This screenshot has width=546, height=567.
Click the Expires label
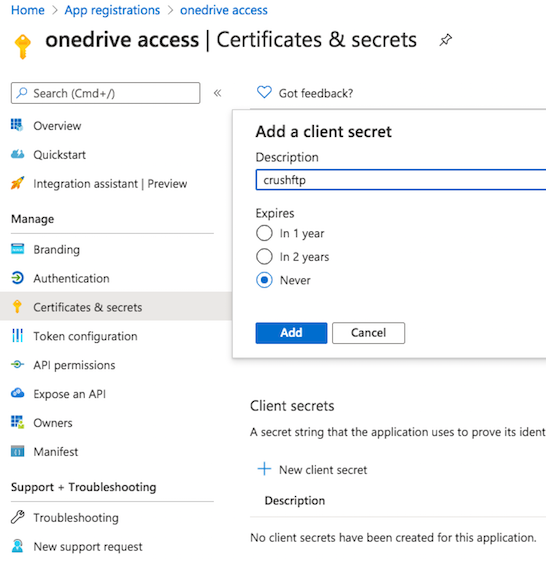point(275,213)
